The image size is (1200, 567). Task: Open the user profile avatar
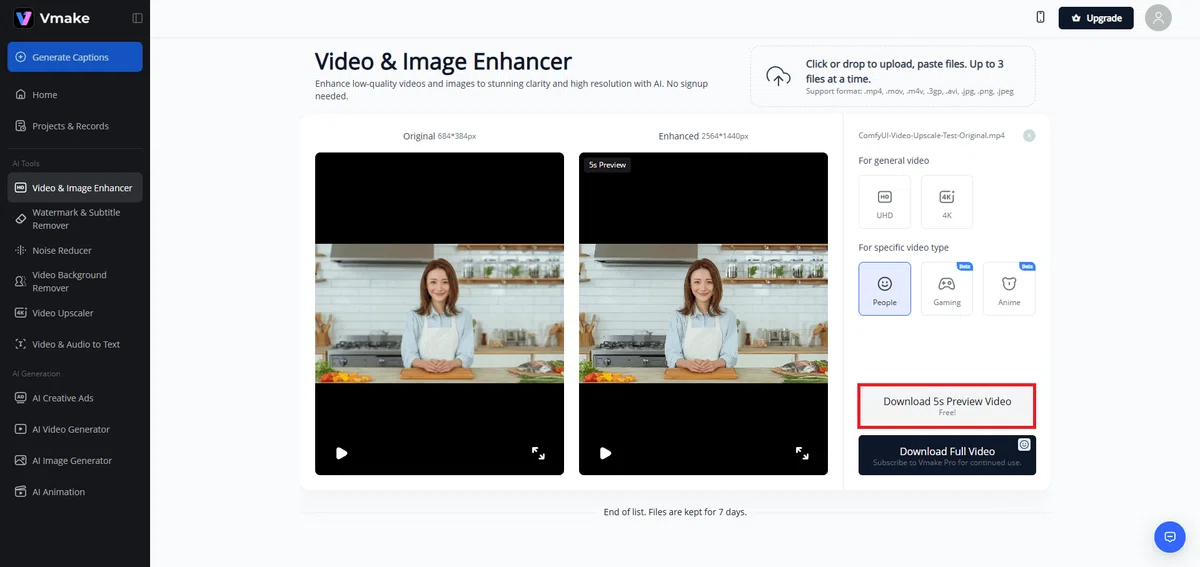[x=1158, y=17]
